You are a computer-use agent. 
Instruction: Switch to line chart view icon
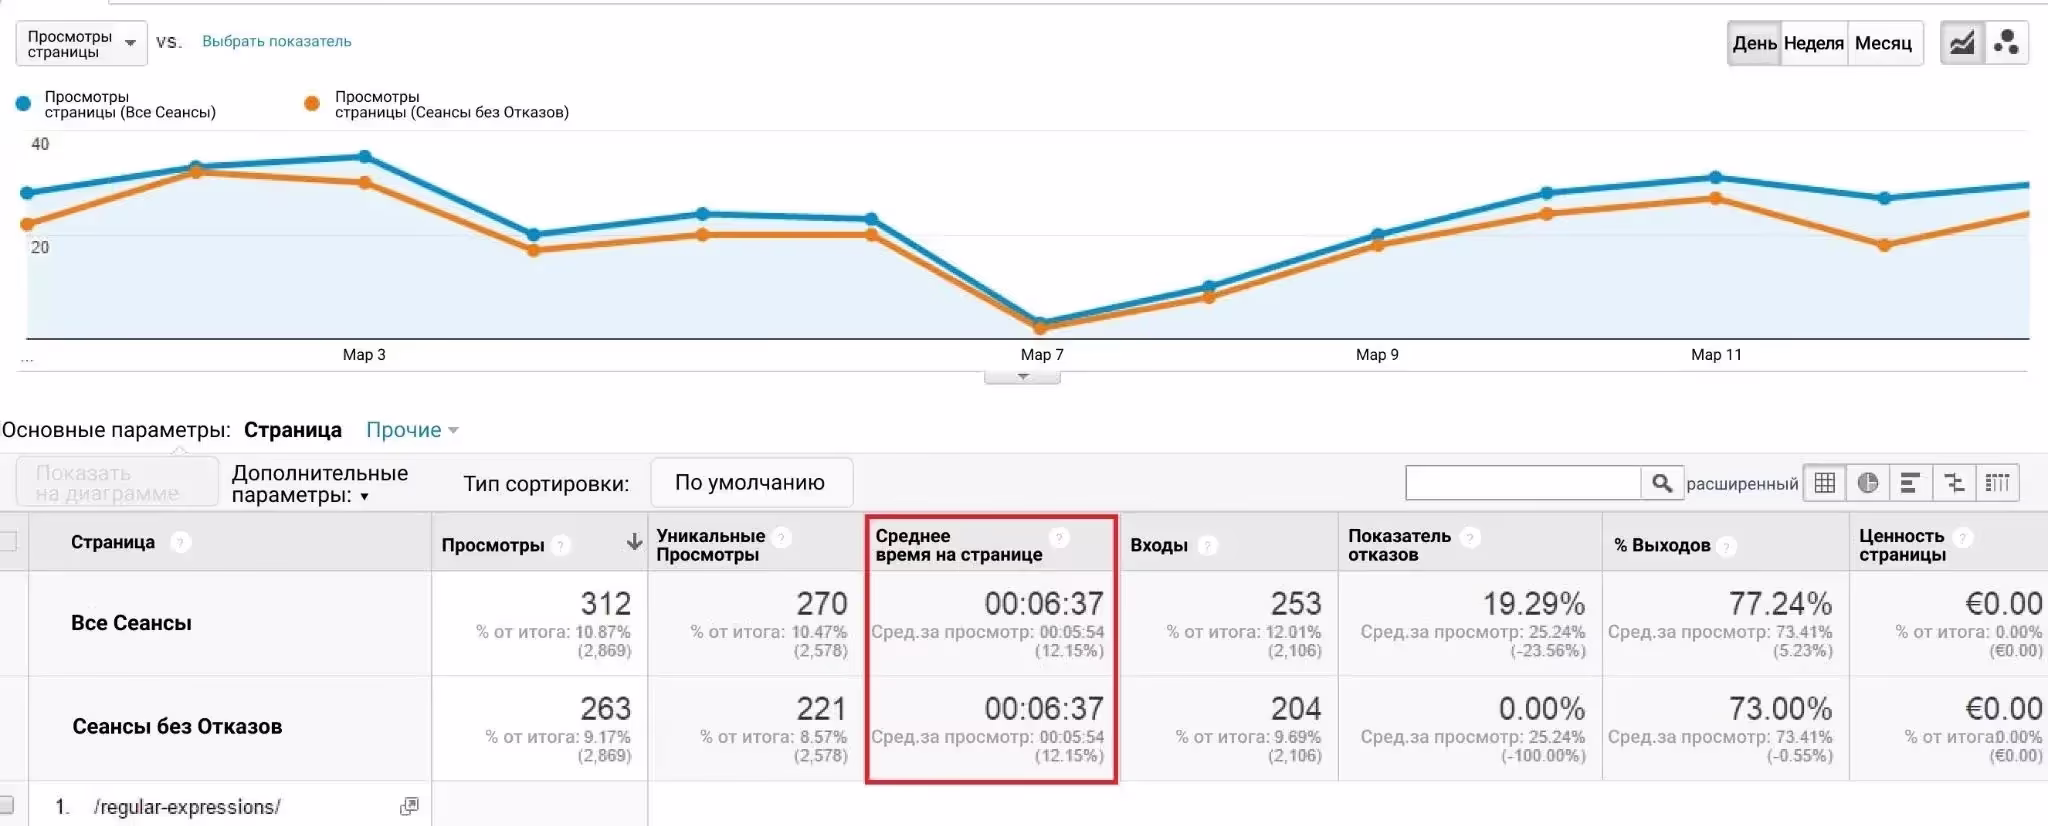pyautogui.click(x=1962, y=43)
